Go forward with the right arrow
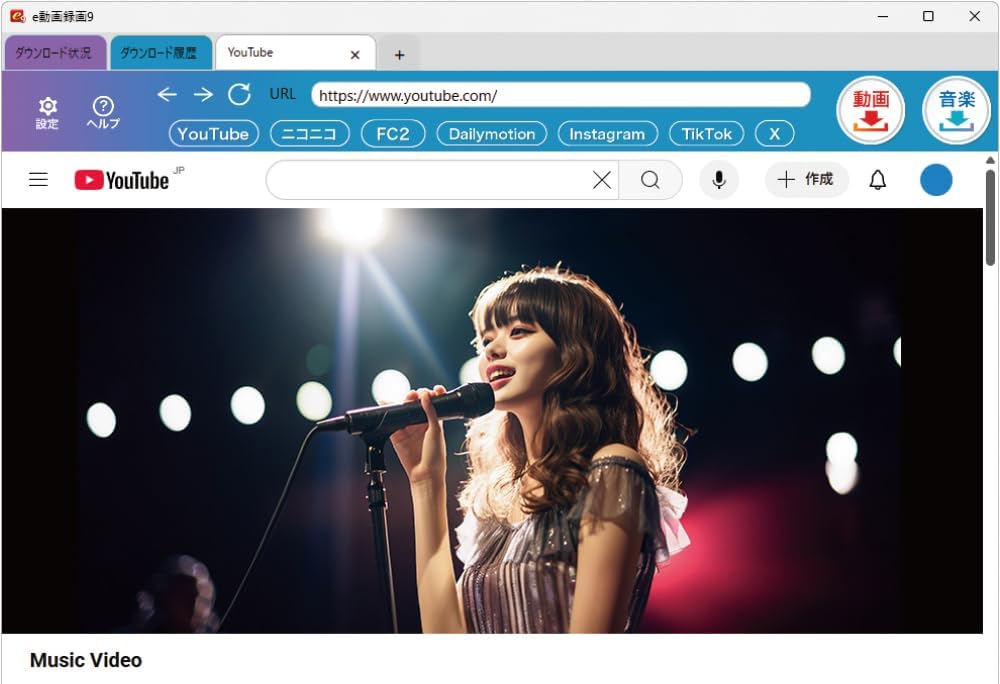The image size is (1000, 684). 203,94
